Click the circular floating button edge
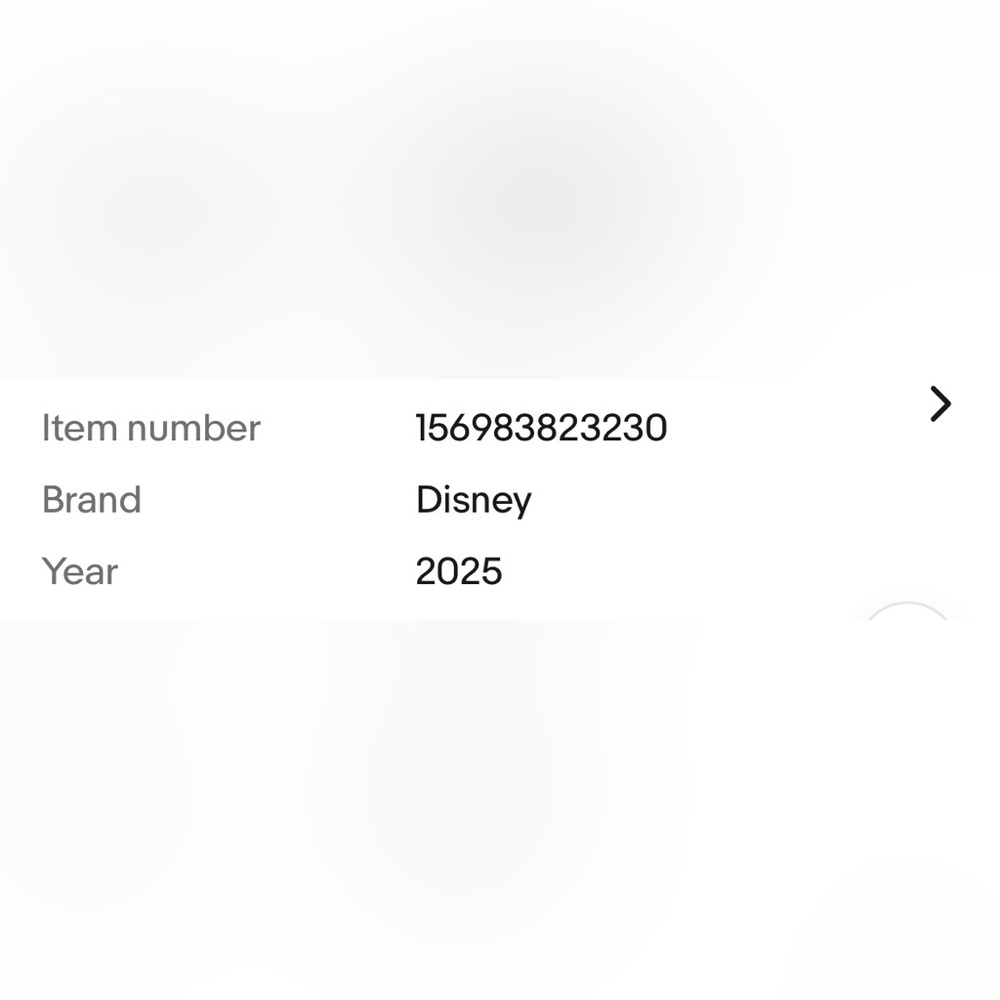The width and height of the screenshot is (1000, 1000). [x=907, y=610]
